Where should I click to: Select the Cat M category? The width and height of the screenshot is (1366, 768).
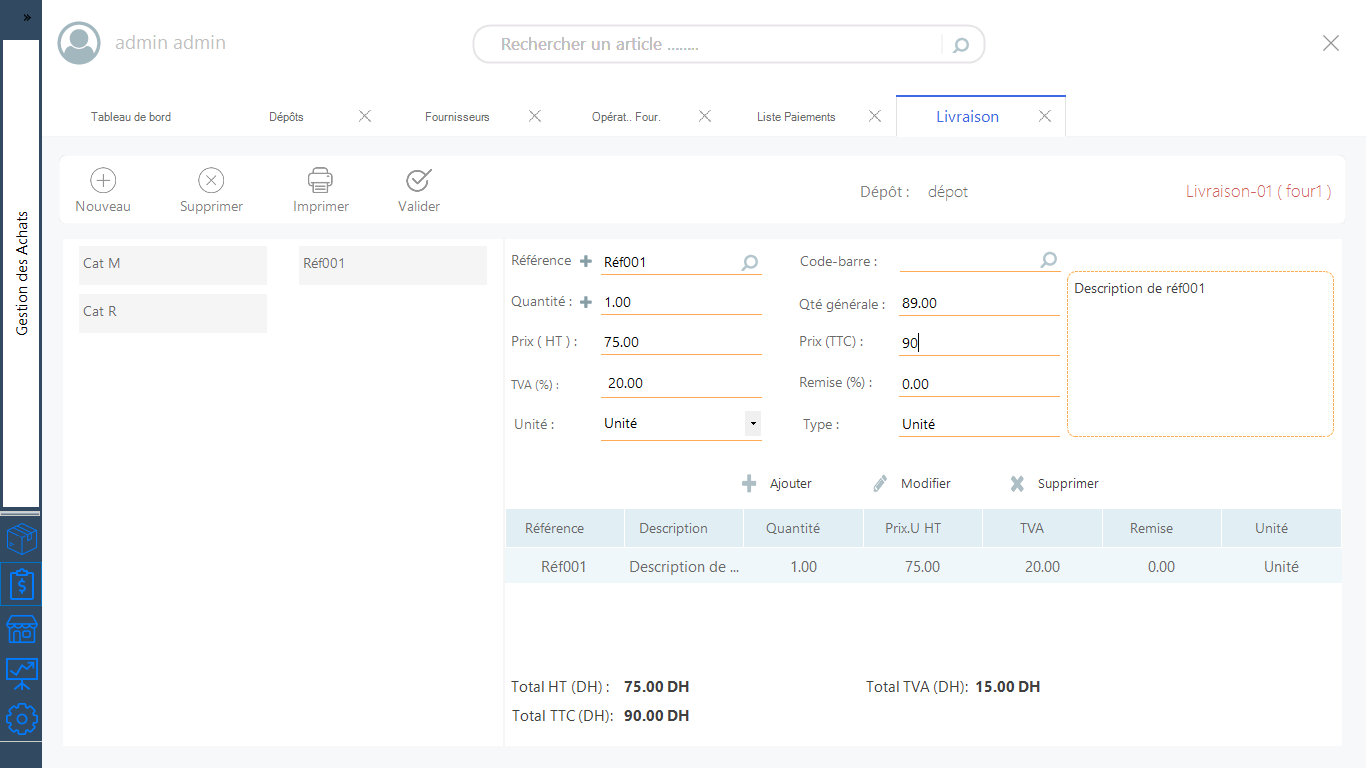point(173,265)
